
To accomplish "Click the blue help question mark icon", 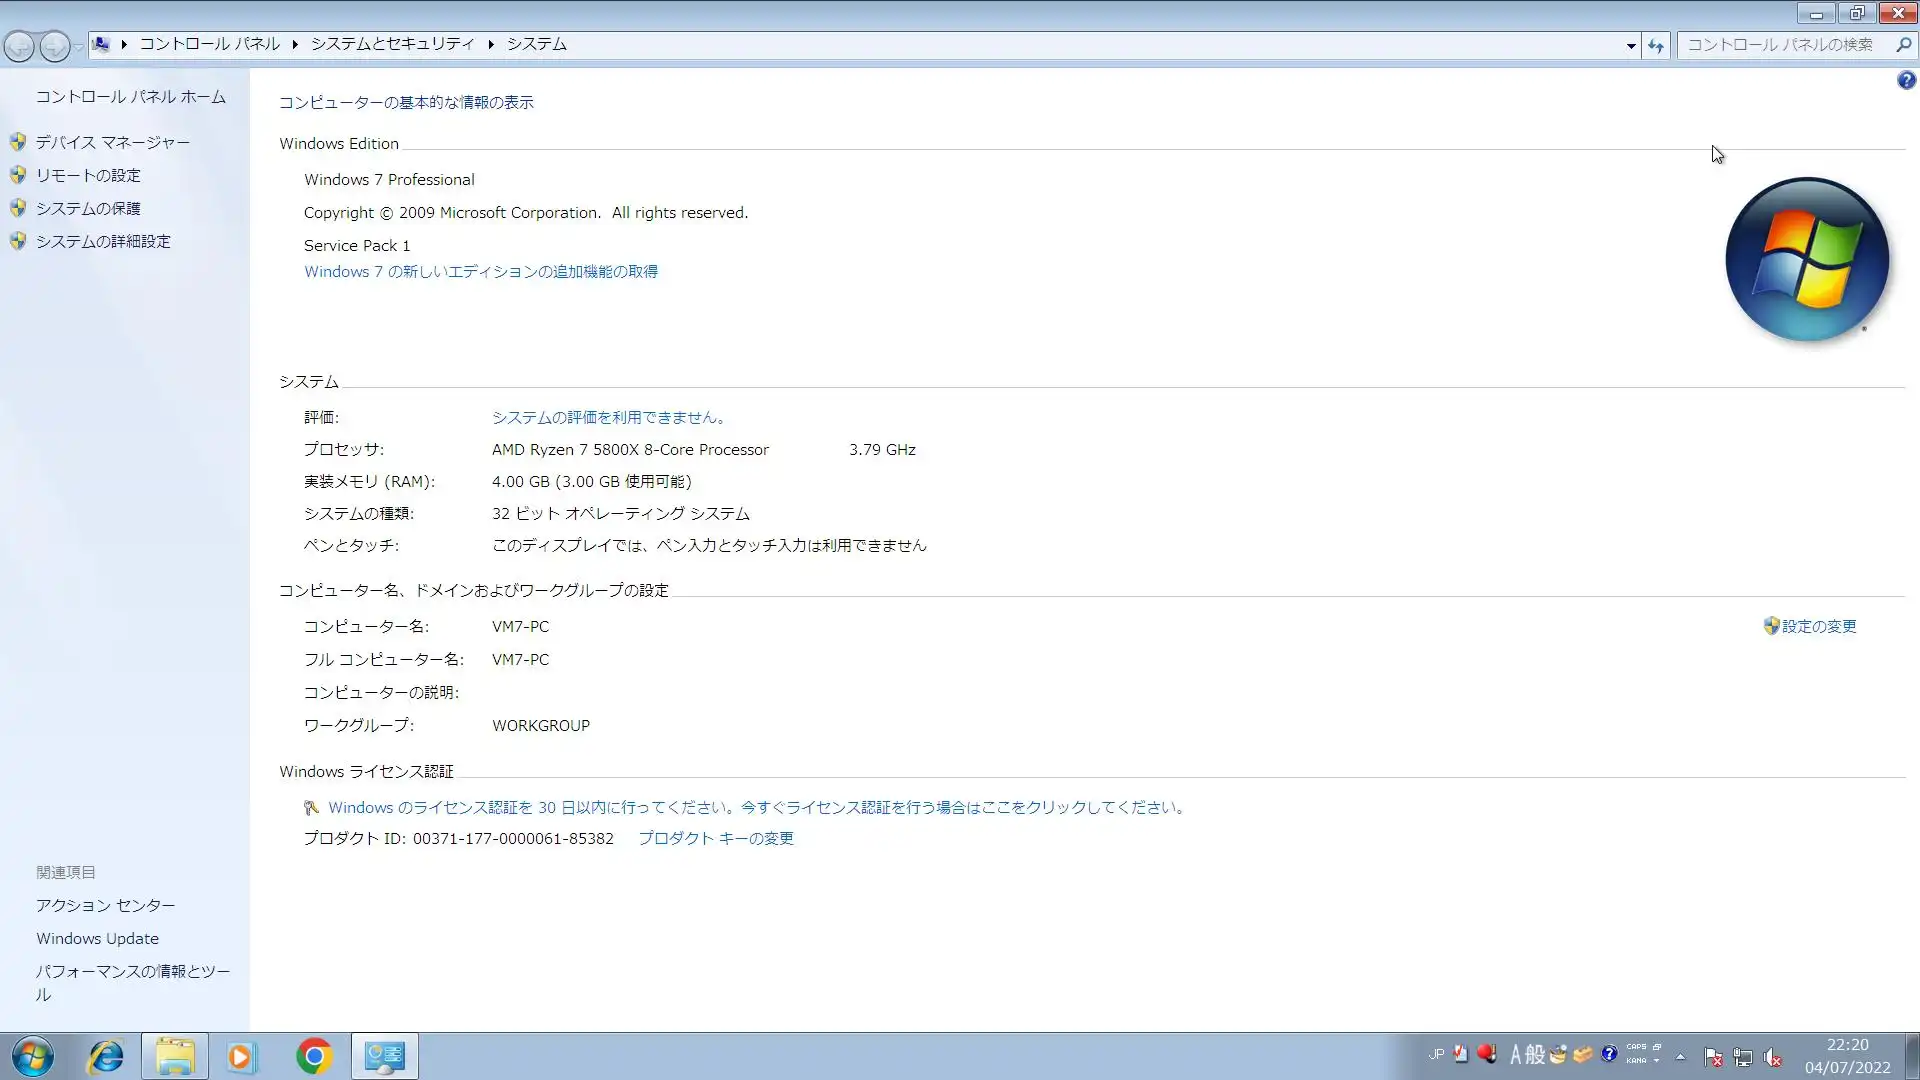I will [1906, 81].
